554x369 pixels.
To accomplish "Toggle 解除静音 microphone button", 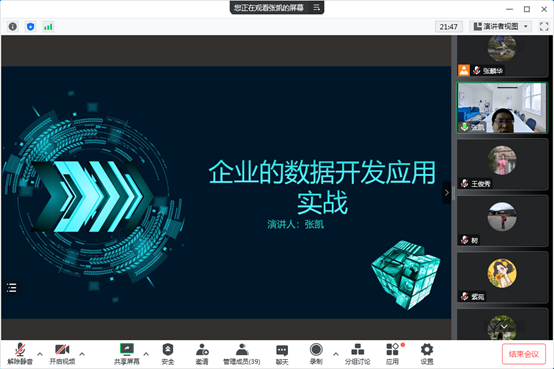I will point(20,354).
